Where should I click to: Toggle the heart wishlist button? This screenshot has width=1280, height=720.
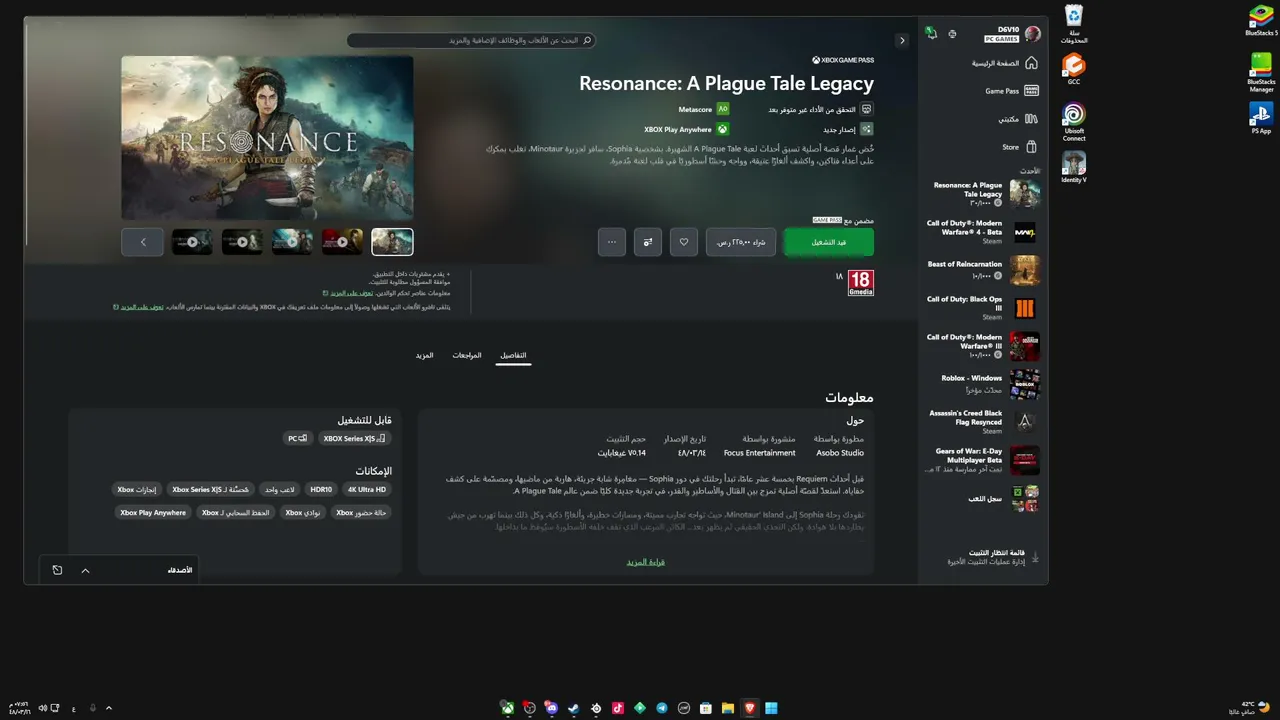click(684, 242)
